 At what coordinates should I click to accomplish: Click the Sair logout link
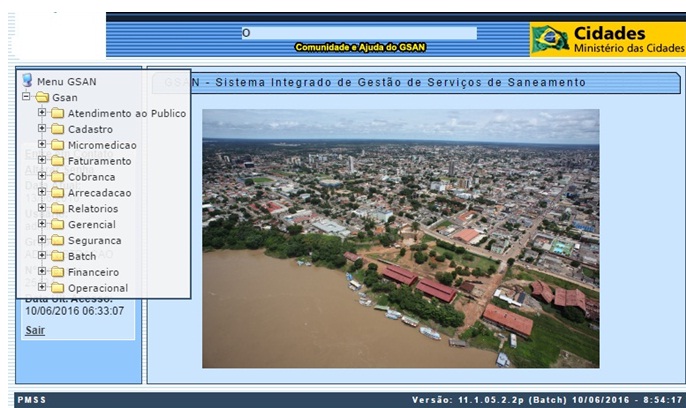point(35,330)
